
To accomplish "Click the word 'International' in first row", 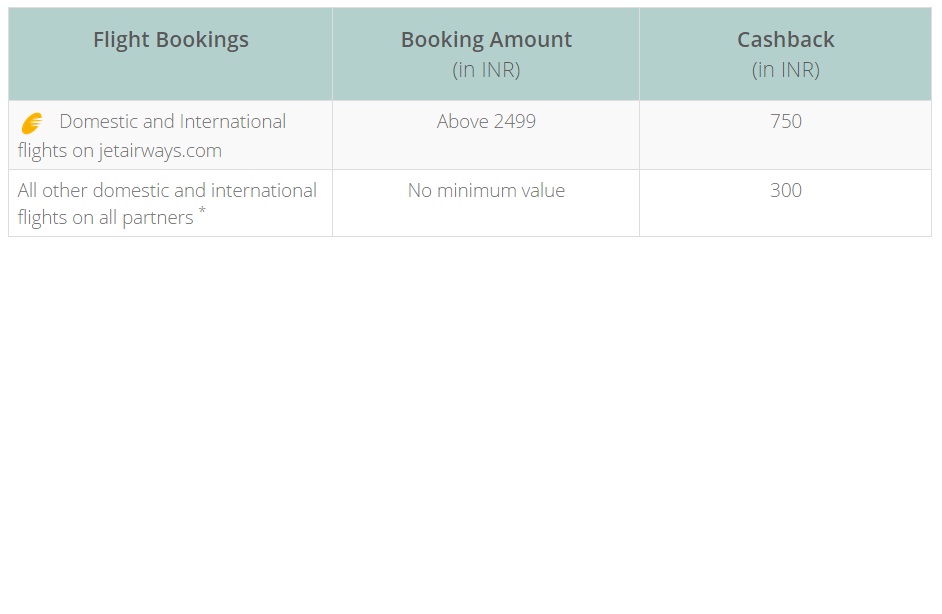I will (x=232, y=121).
